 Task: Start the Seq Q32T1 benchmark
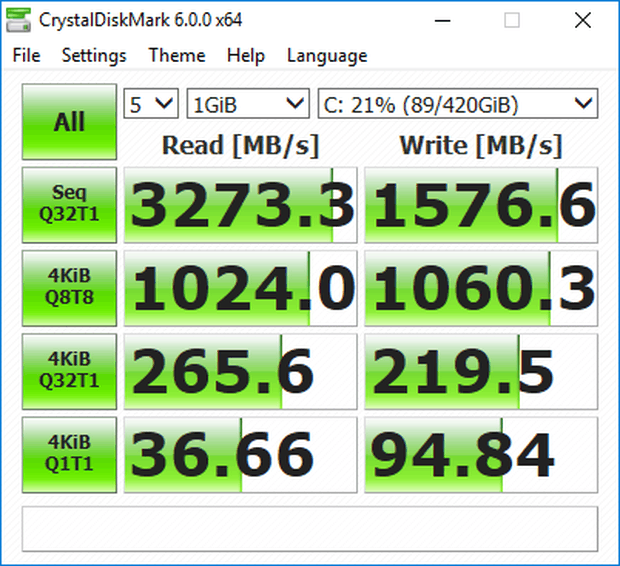(69, 205)
